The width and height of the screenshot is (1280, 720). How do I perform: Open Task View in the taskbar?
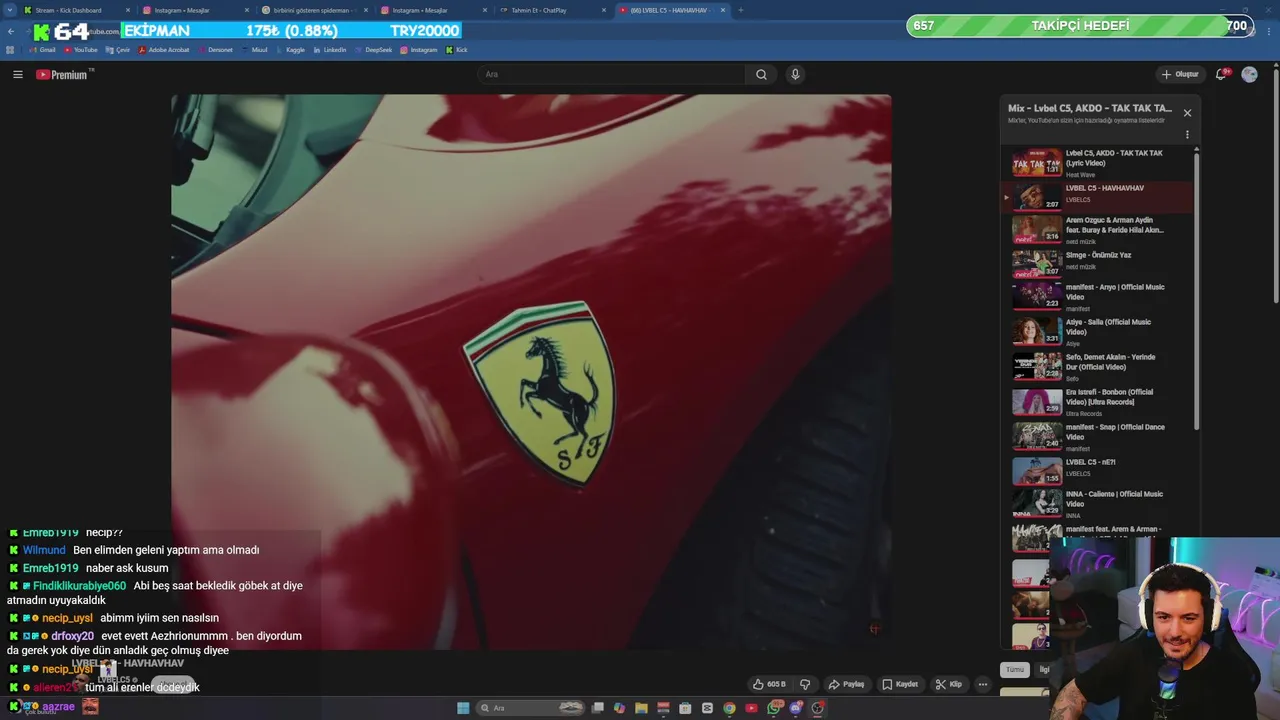tap(597, 708)
